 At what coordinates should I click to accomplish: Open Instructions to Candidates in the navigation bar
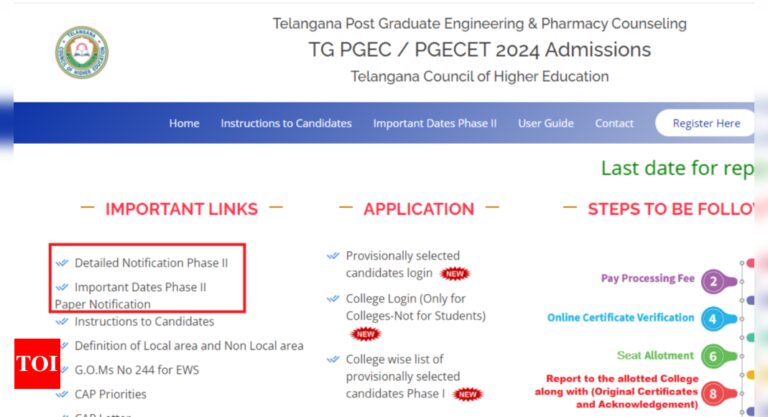[x=286, y=123]
